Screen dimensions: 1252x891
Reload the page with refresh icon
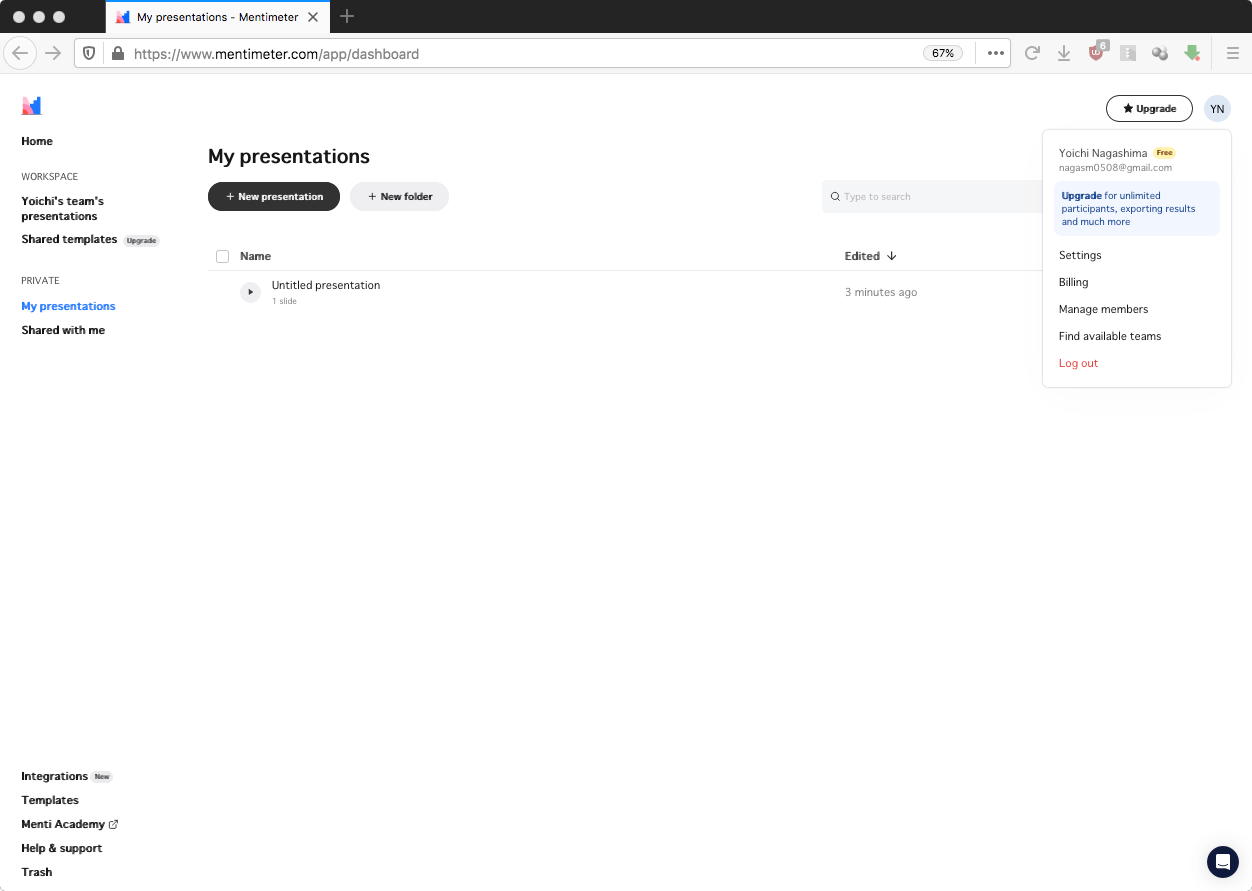pos(1032,53)
